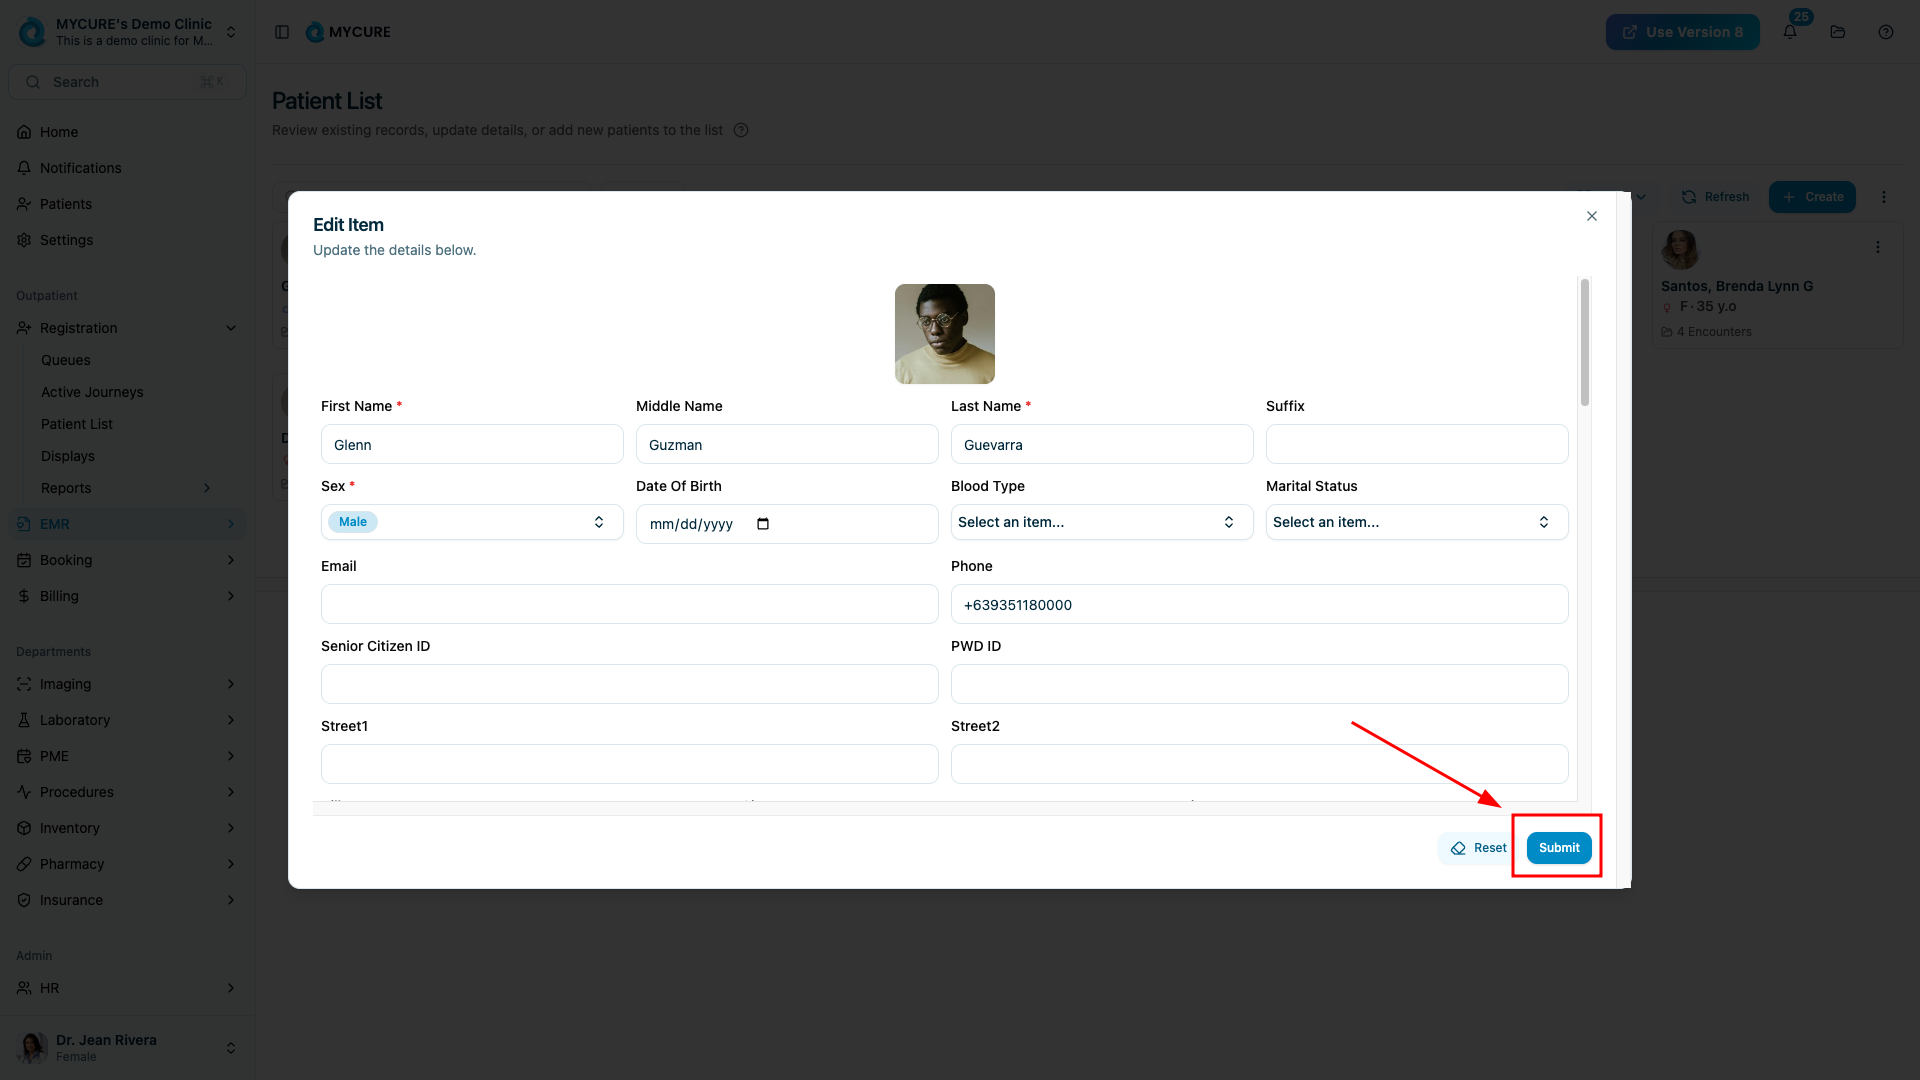
Task: Open the Sex dropdown showing Male
Action: tap(472, 522)
